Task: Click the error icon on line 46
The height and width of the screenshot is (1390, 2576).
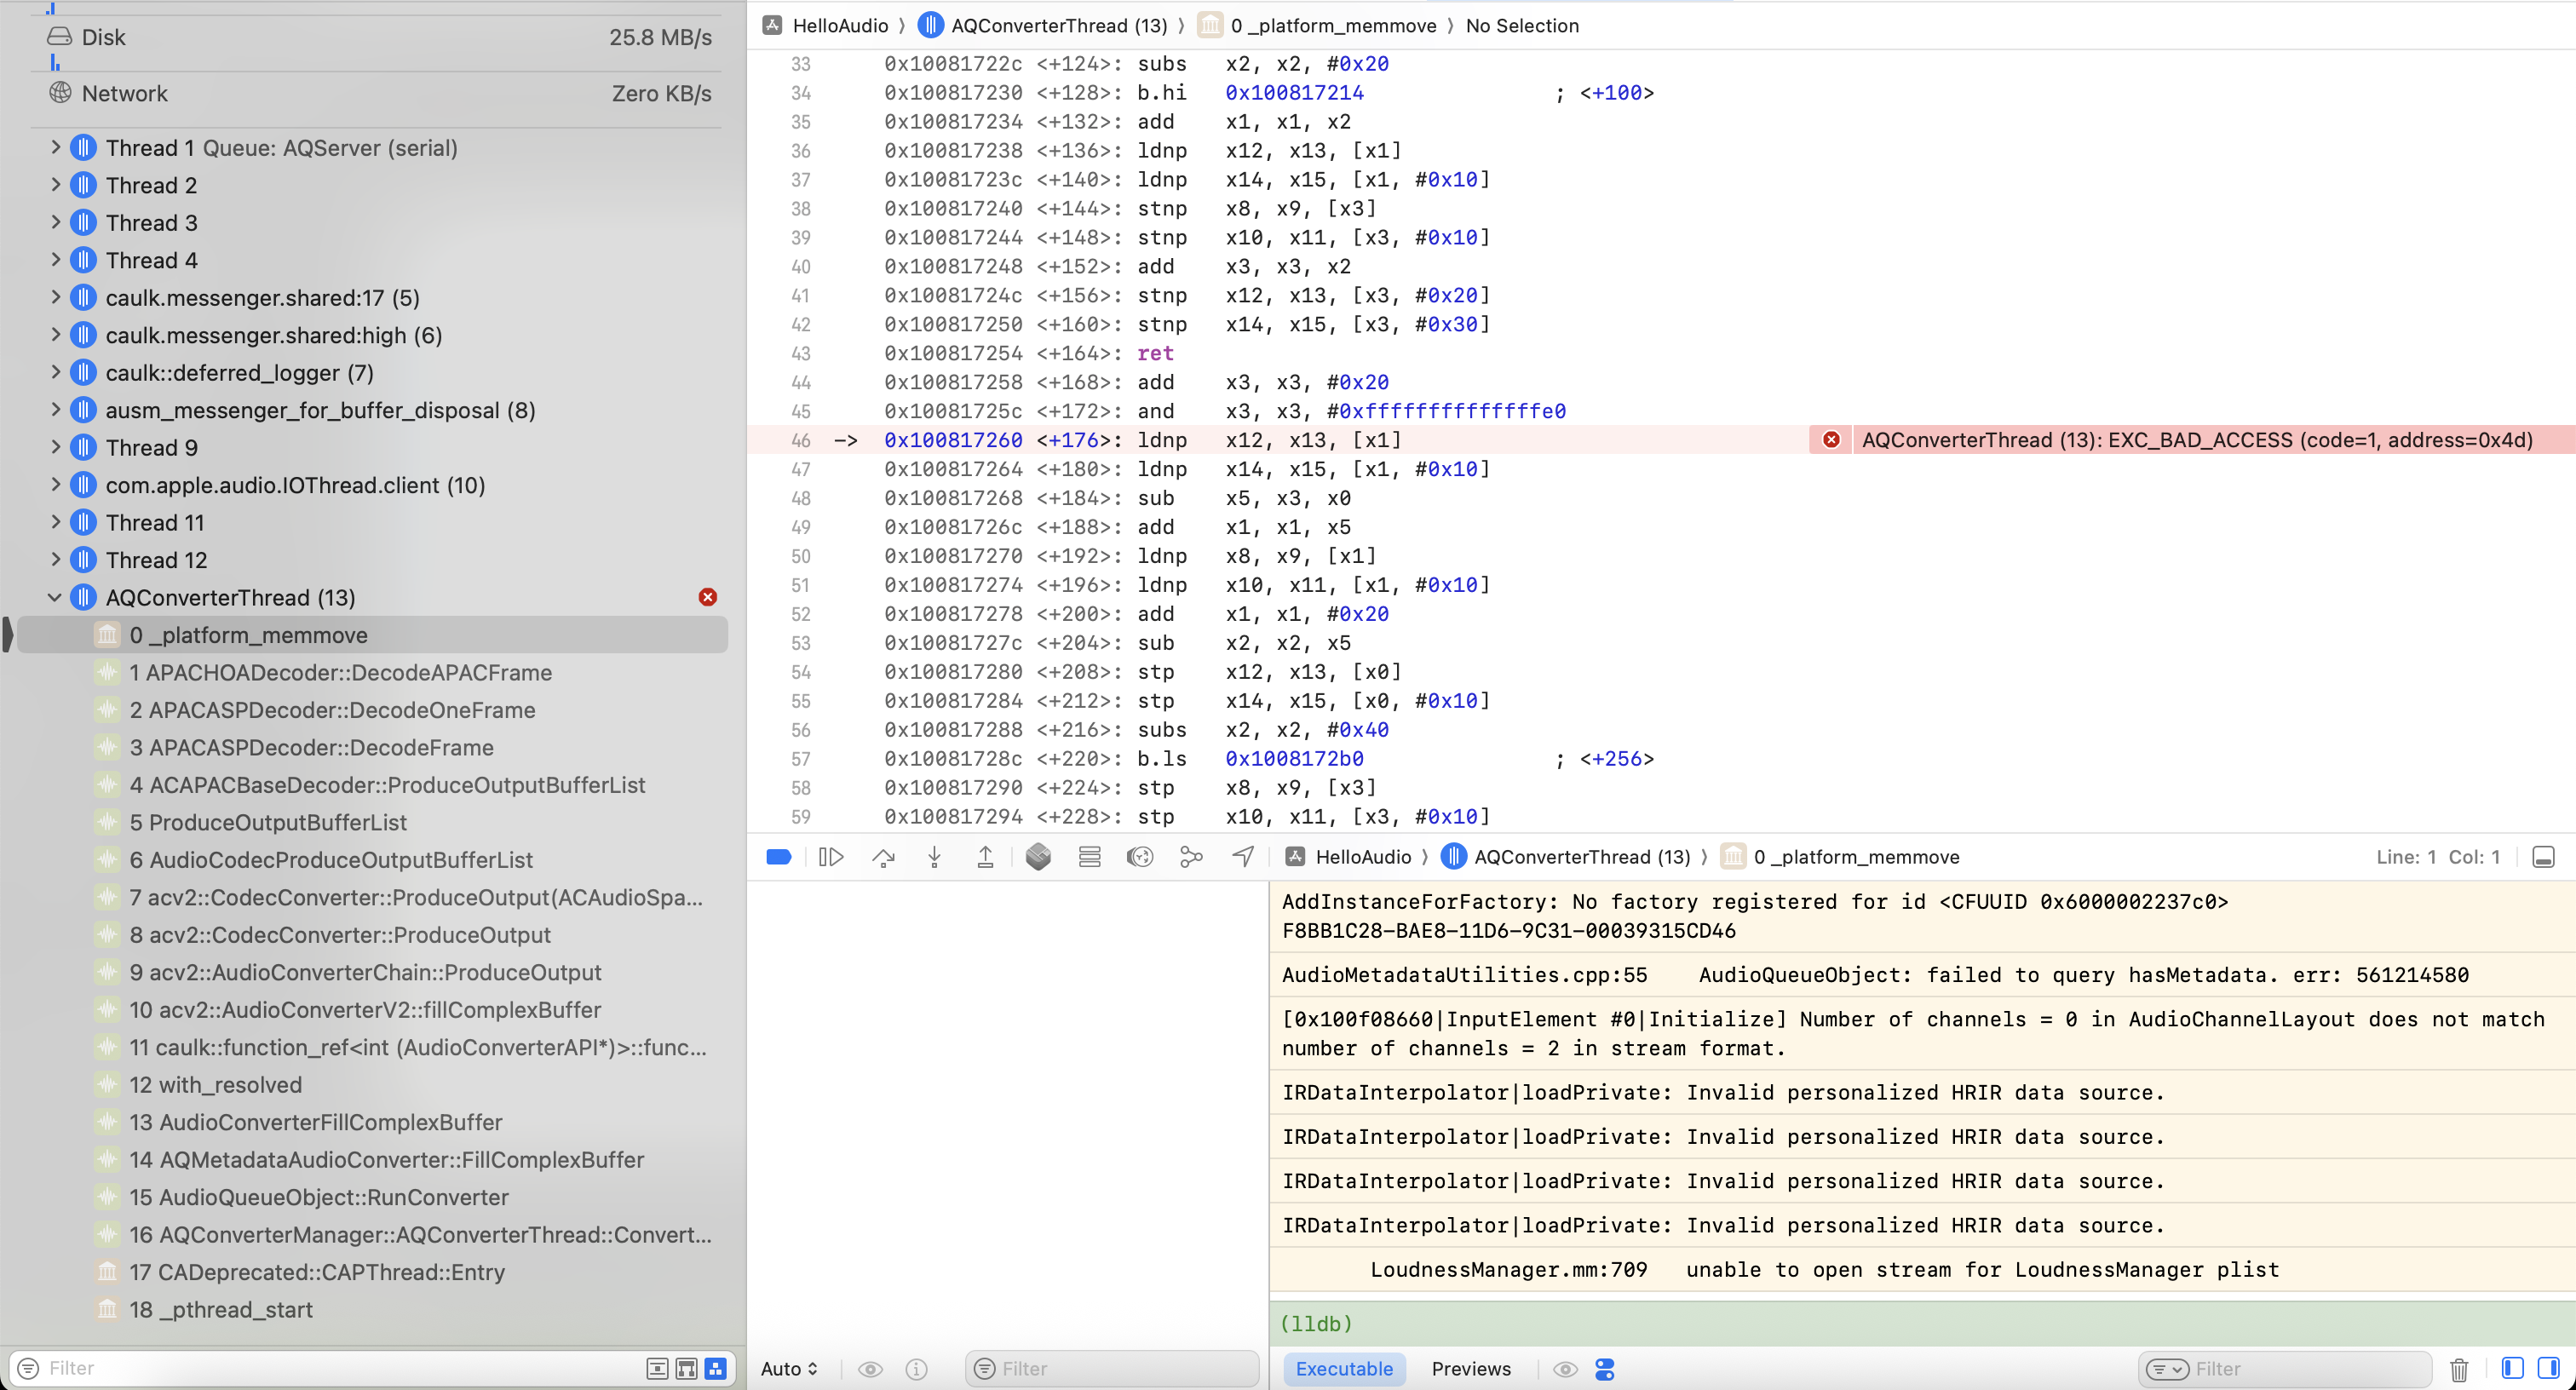Action: [1830, 440]
